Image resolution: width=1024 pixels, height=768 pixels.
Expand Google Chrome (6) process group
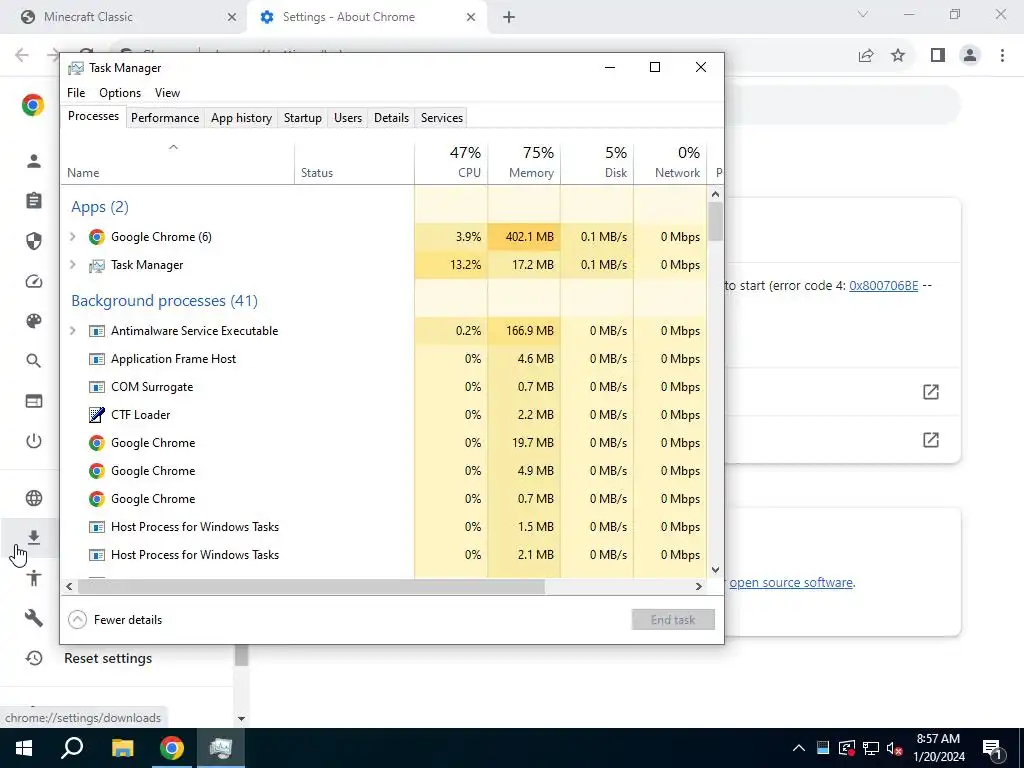[x=72, y=236]
